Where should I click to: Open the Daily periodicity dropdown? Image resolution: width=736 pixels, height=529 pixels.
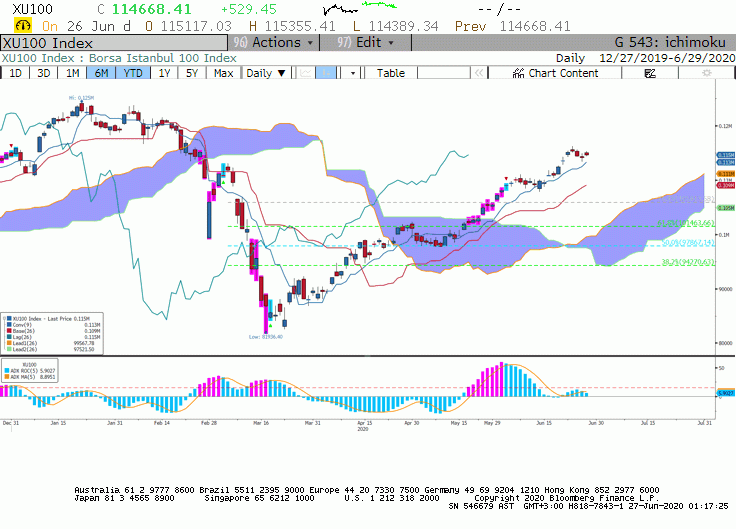pos(266,73)
